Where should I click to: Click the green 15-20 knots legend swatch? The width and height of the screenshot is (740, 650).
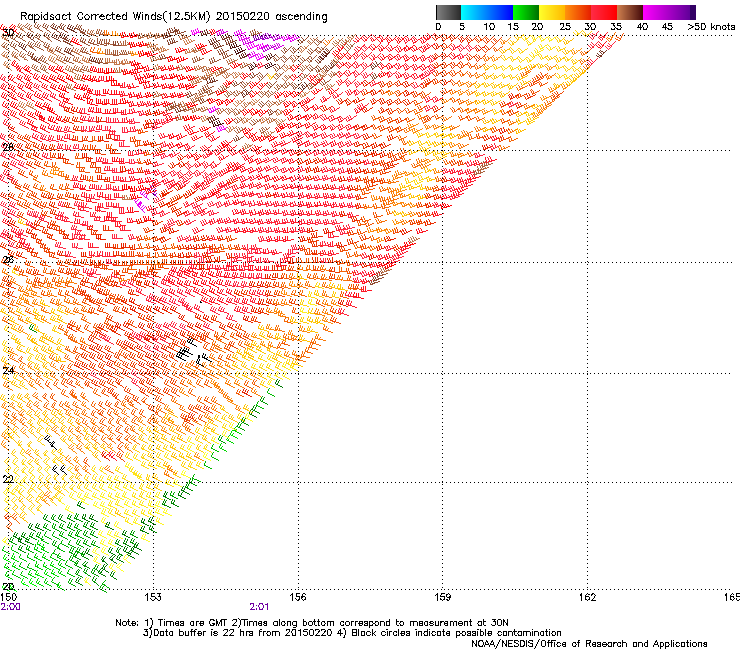(x=526, y=13)
